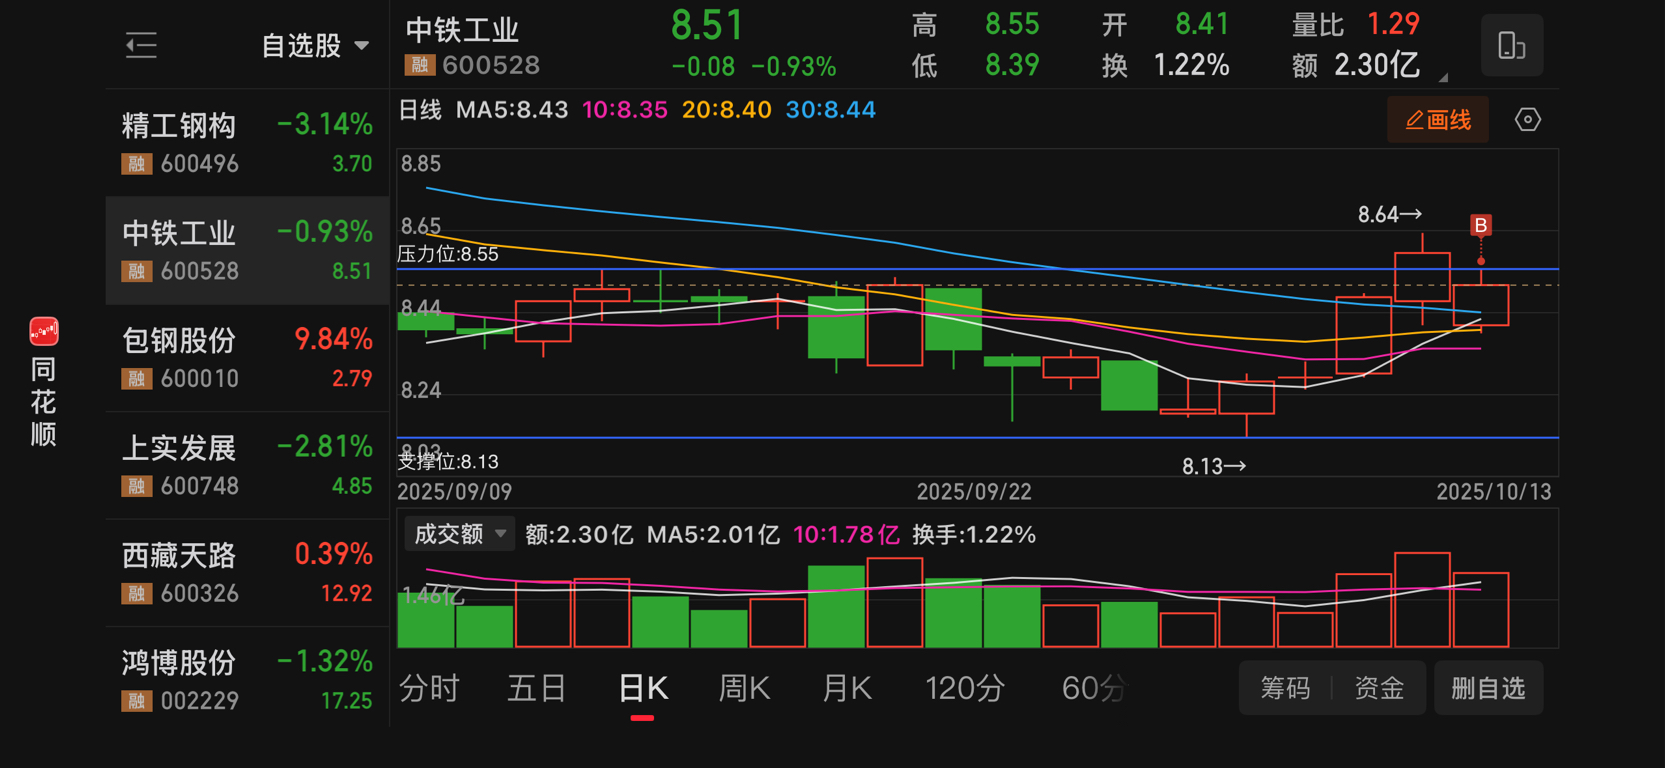
Task: Expand the quote details corner arrow
Action: pos(1443,77)
